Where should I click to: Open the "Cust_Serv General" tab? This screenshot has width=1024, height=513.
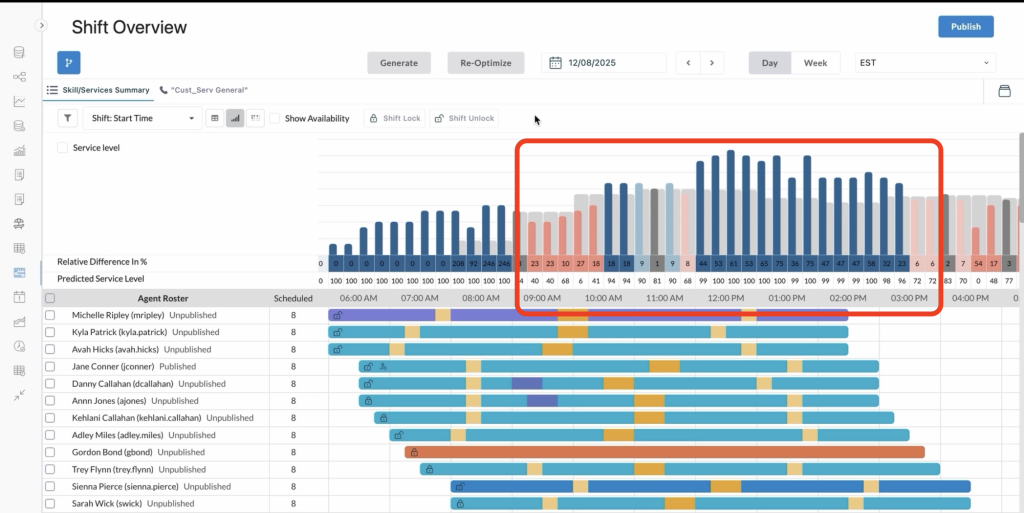tap(203, 90)
